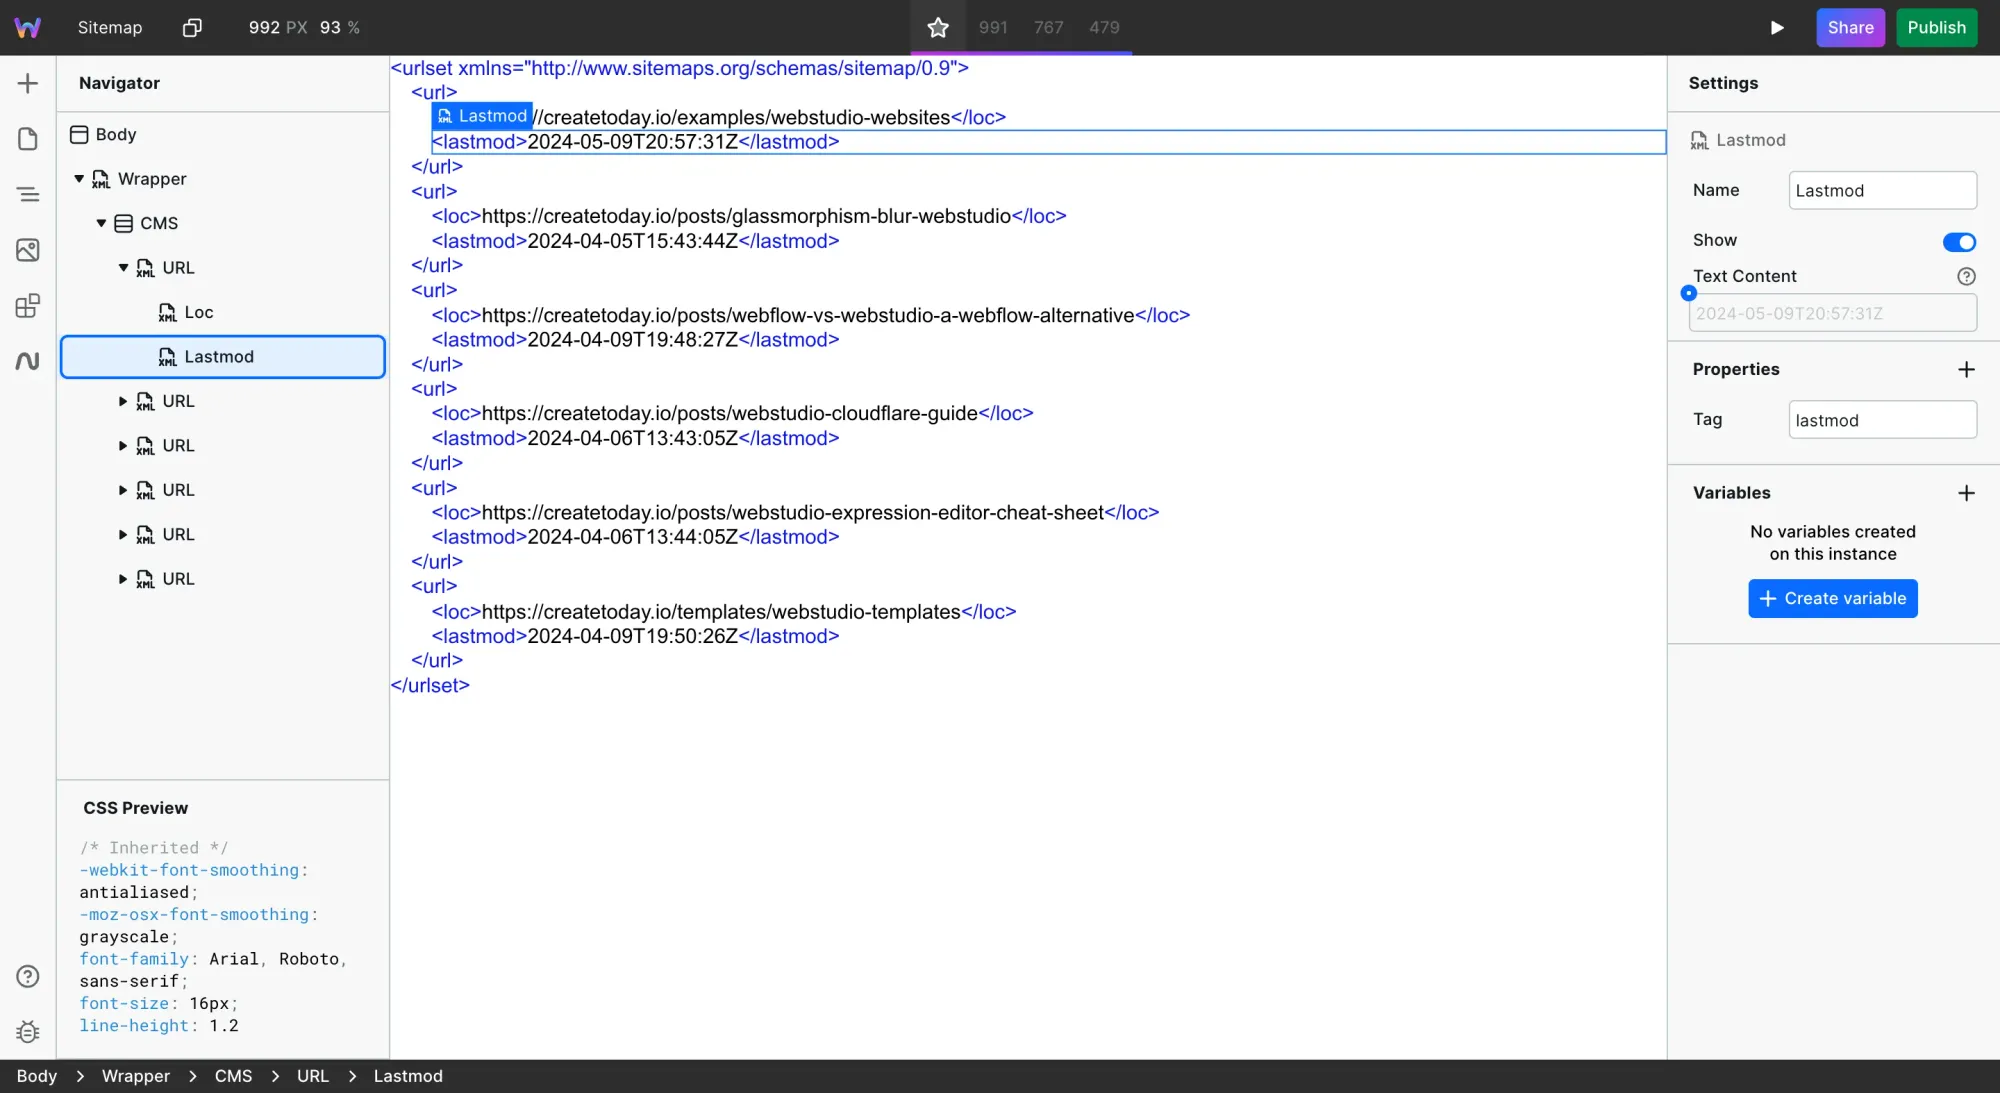Select the starred base breakpoint tab
The height and width of the screenshot is (1093, 2000).
click(x=937, y=27)
